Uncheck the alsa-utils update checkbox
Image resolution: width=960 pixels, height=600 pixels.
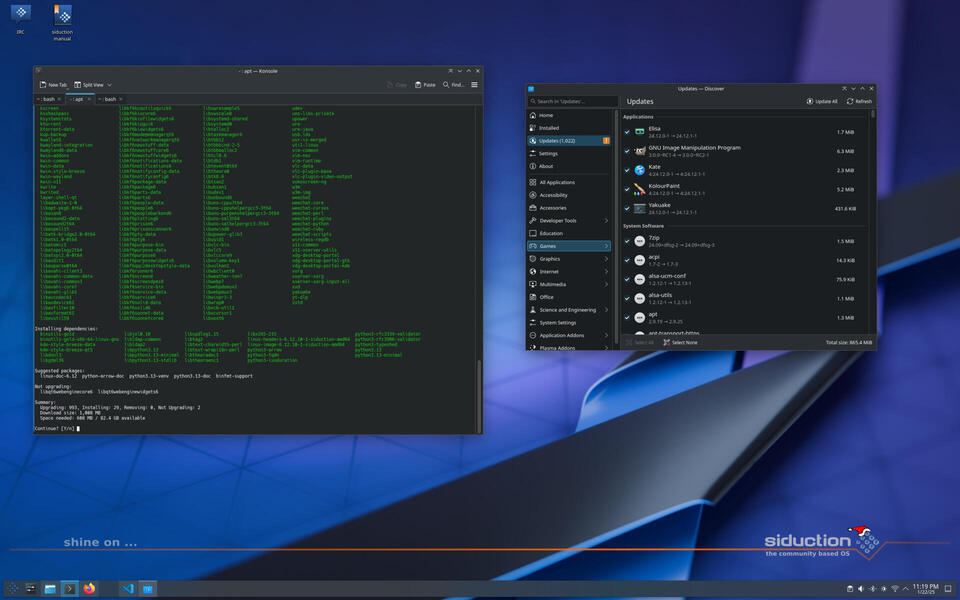pos(627,299)
